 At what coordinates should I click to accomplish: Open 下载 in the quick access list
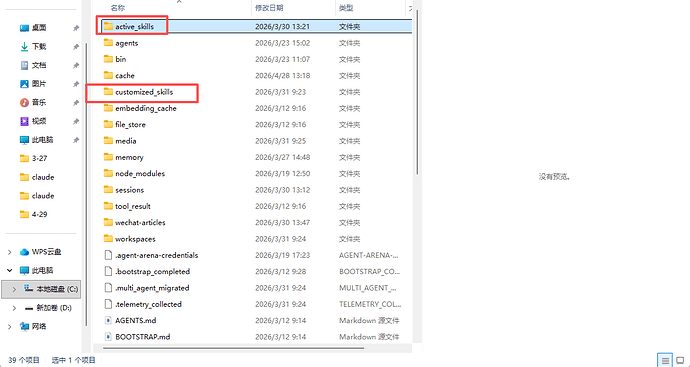coord(39,46)
